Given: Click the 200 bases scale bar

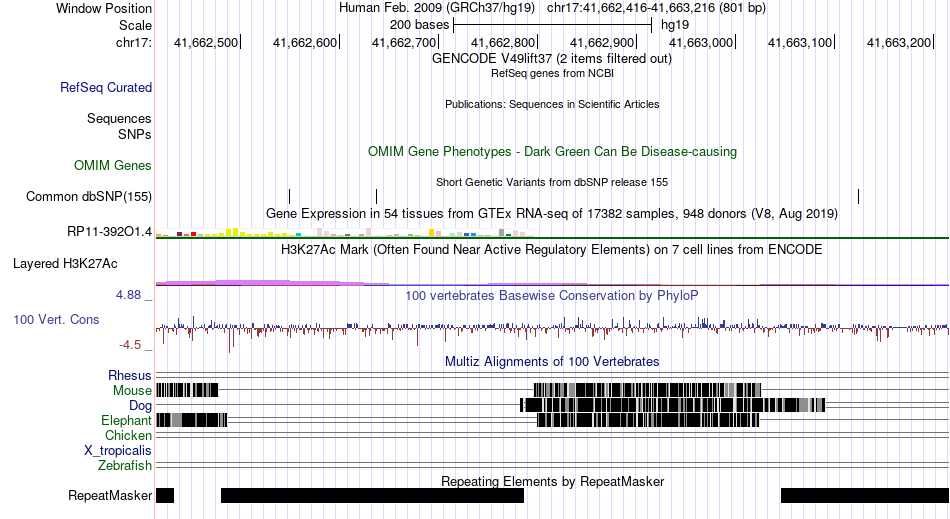Looking at the screenshot, I should [552, 25].
